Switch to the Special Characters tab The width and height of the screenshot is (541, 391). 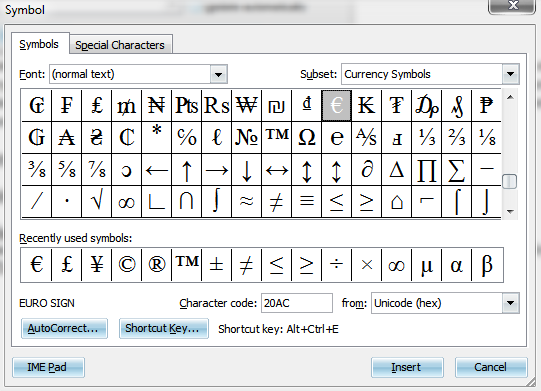120,45
